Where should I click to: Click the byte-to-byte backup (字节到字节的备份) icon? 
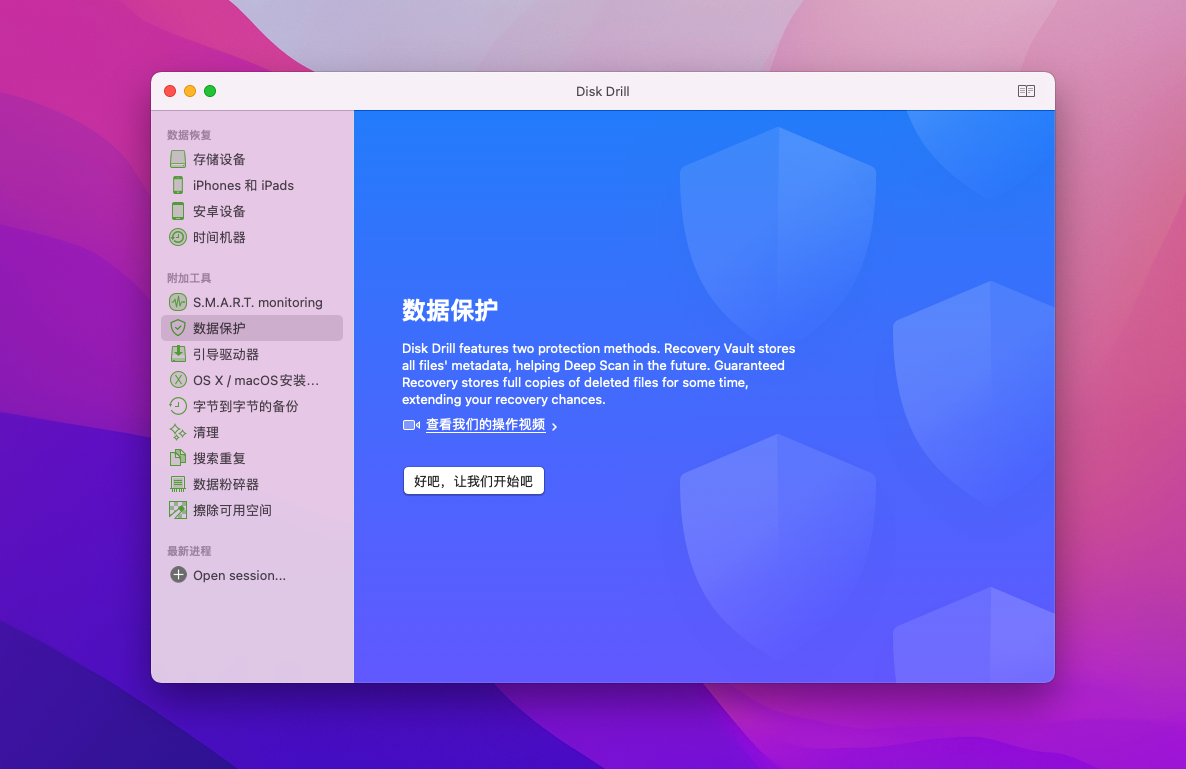tap(178, 406)
